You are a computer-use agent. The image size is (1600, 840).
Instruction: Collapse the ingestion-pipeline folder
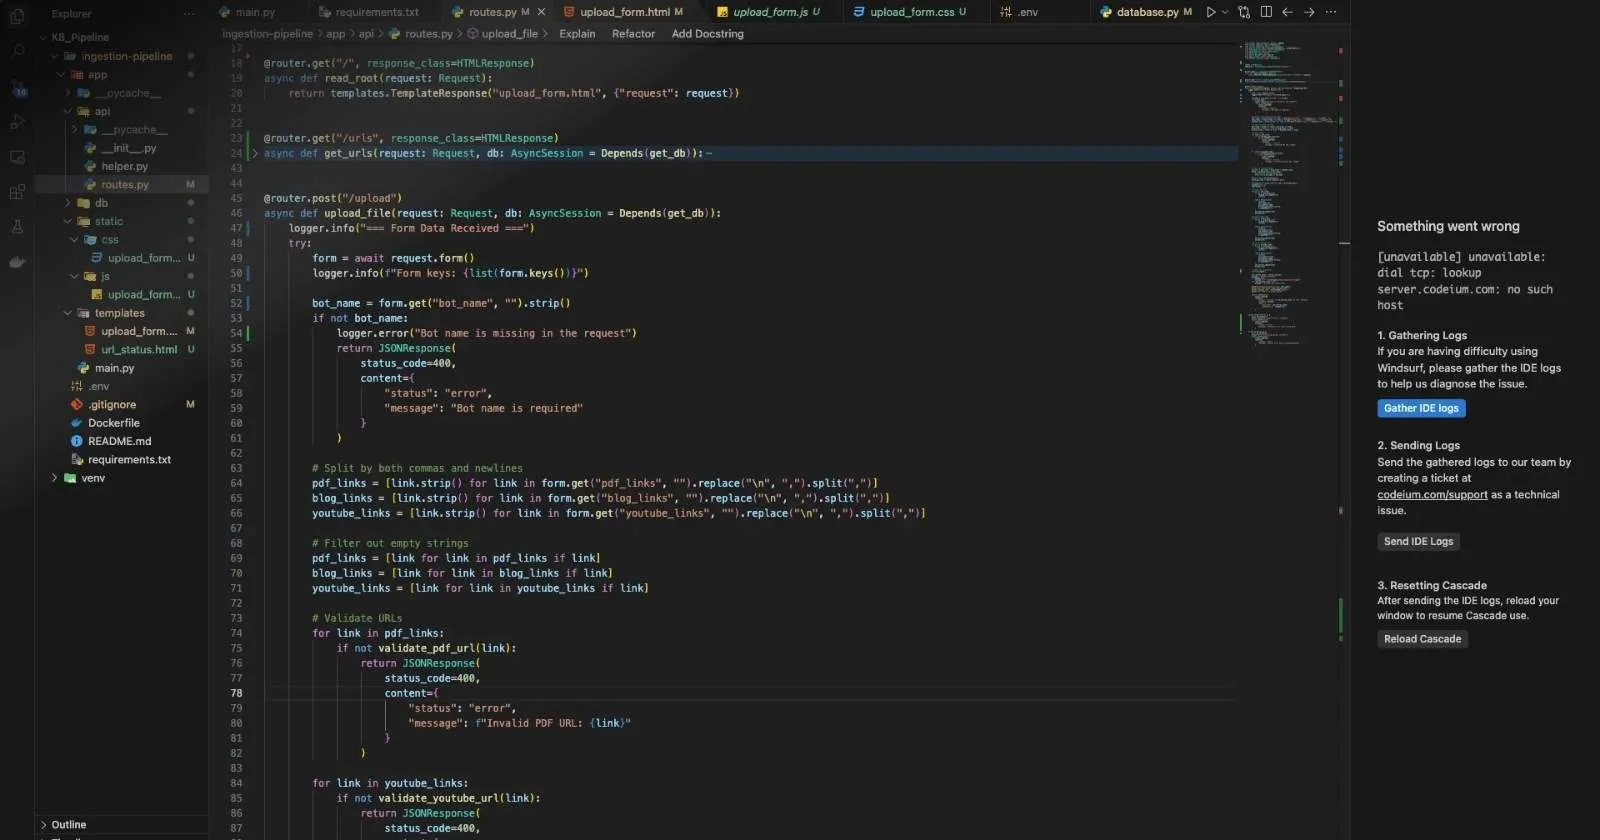coord(55,56)
